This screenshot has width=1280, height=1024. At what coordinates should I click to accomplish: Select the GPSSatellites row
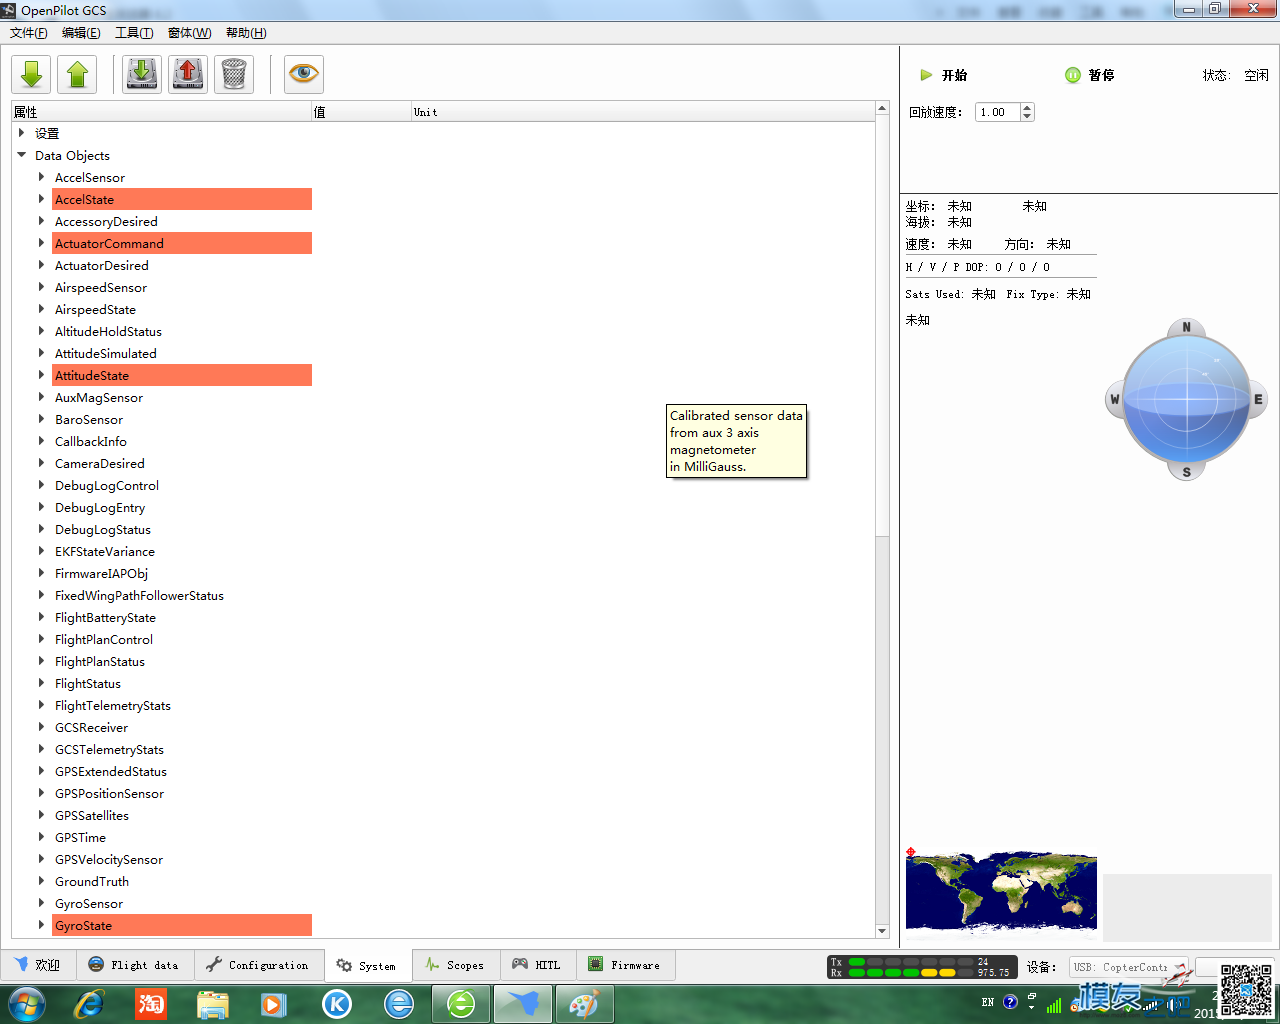pos(182,815)
